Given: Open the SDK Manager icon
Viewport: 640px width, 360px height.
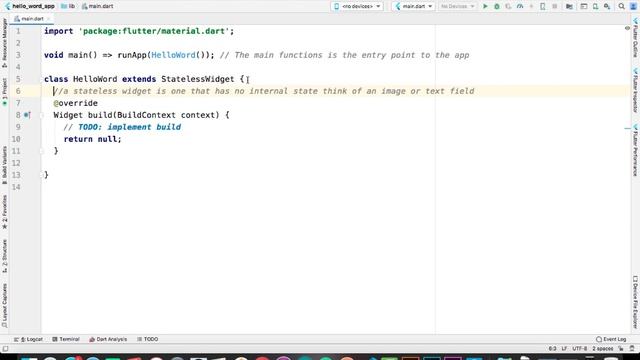Looking at the screenshot, I should tap(607, 6).
